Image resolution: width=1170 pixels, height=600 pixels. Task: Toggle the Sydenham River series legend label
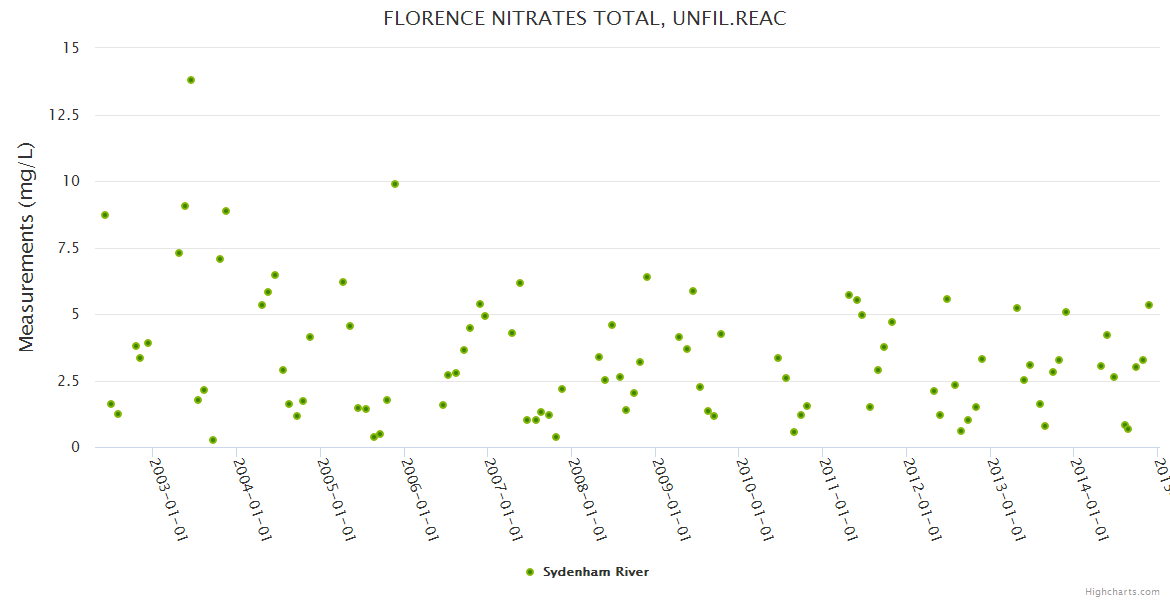595,572
